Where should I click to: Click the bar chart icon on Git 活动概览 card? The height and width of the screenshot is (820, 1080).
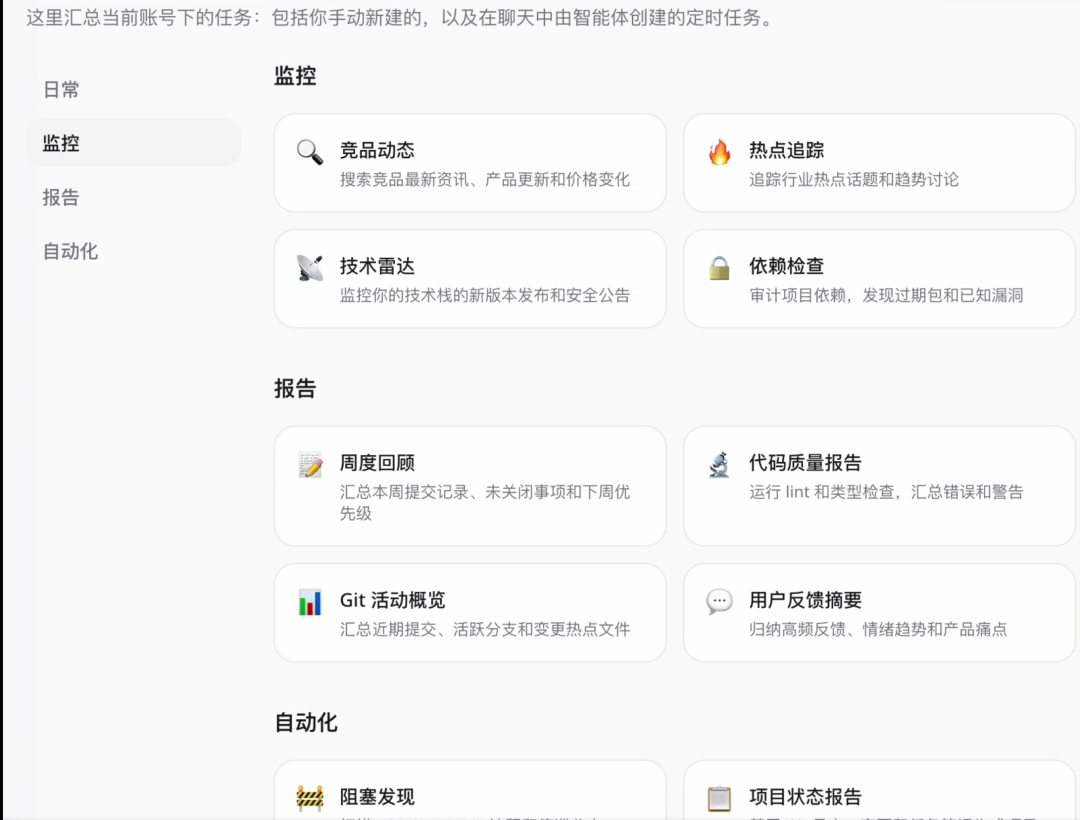pyautogui.click(x=311, y=600)
